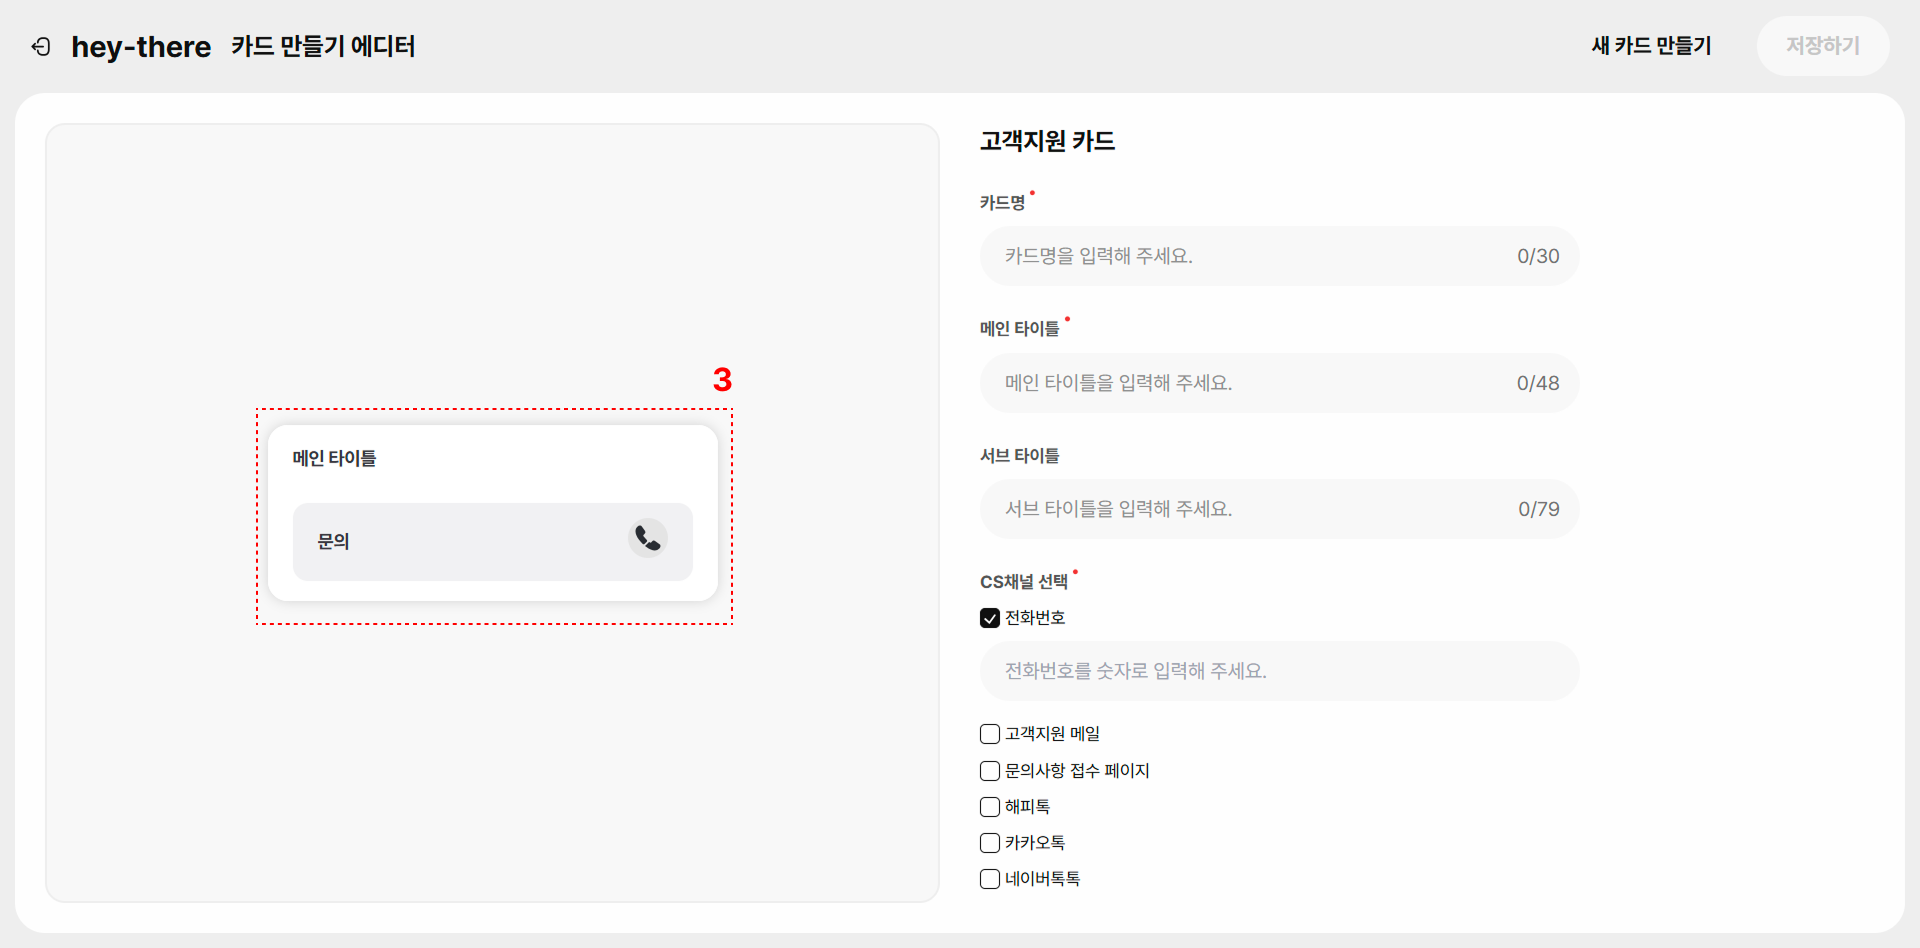This screenshot has width=1920, height=948.
Task: Select the 메인 타이틀 text in preview
Action: [x=334, y=458]
